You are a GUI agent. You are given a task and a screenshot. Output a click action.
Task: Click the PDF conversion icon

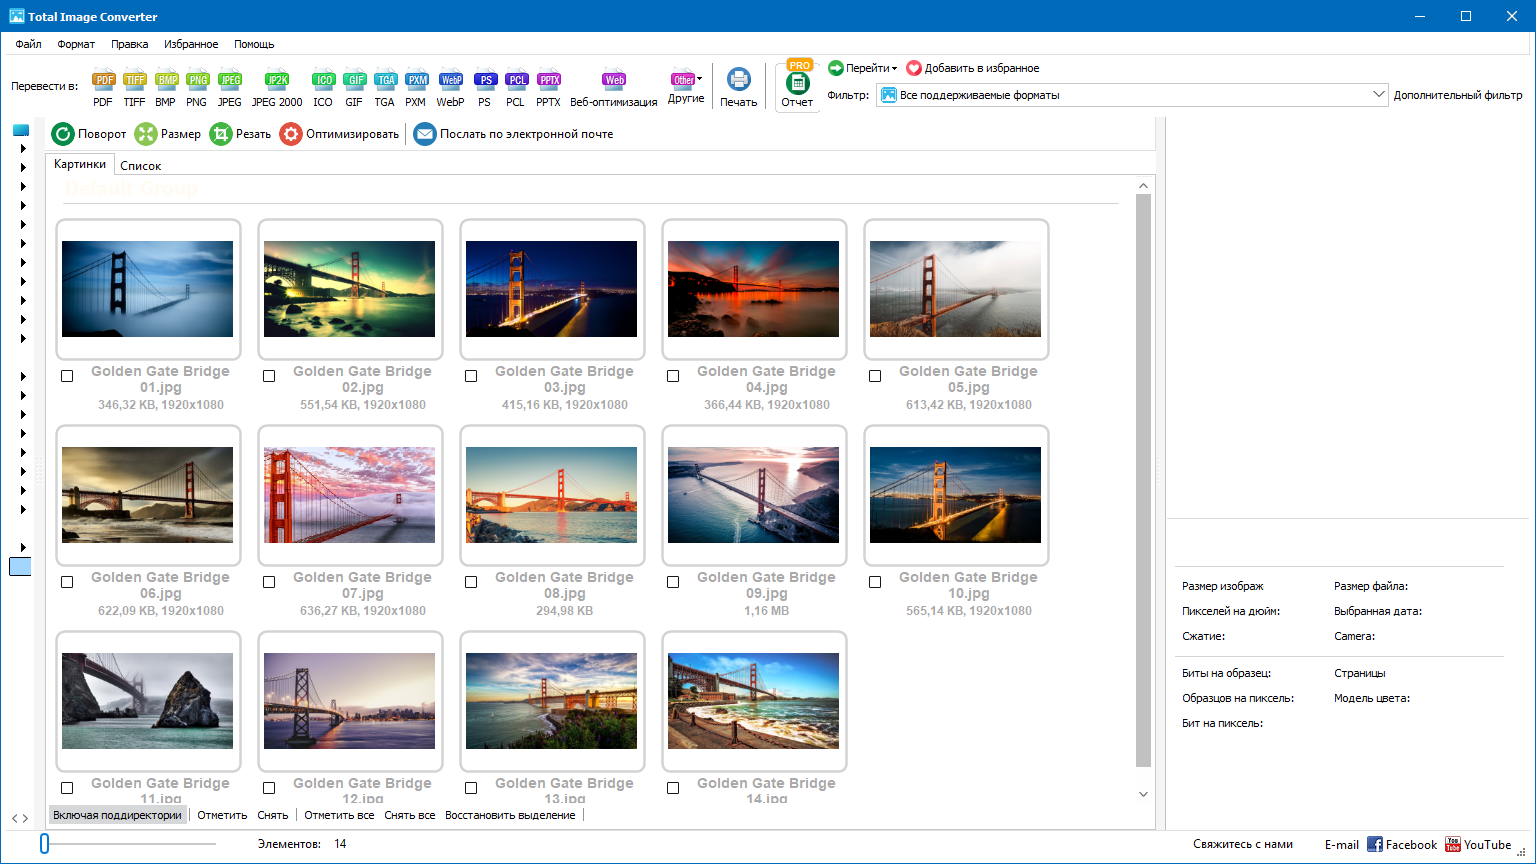(x=103, y=81)
